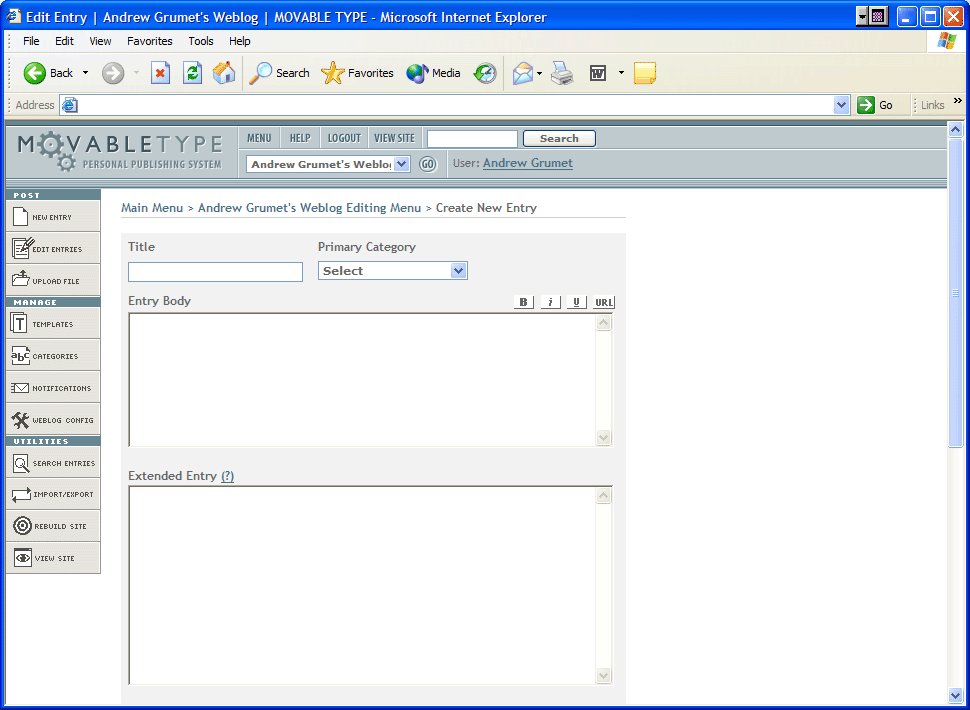970x710 pixels.
Task: Open the Primary Category Select dropdown
Action: [x=393, y=271]
